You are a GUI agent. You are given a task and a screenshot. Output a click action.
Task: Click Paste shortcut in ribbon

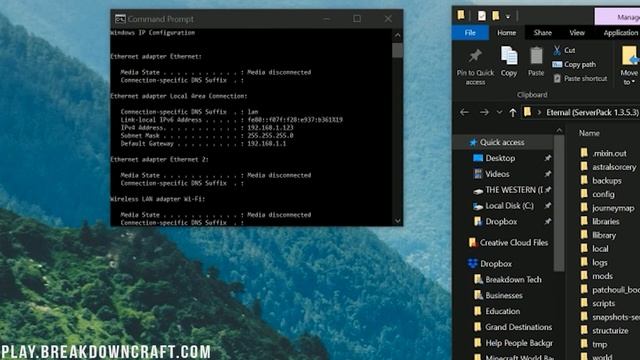pos(580,78)
